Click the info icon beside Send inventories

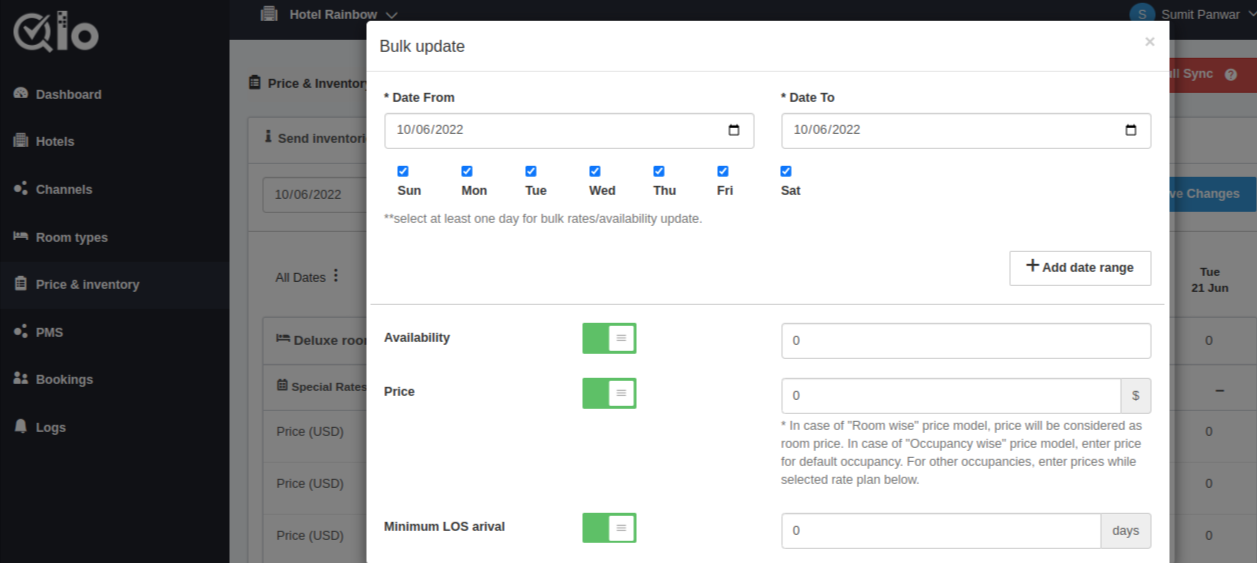(268, 136)
